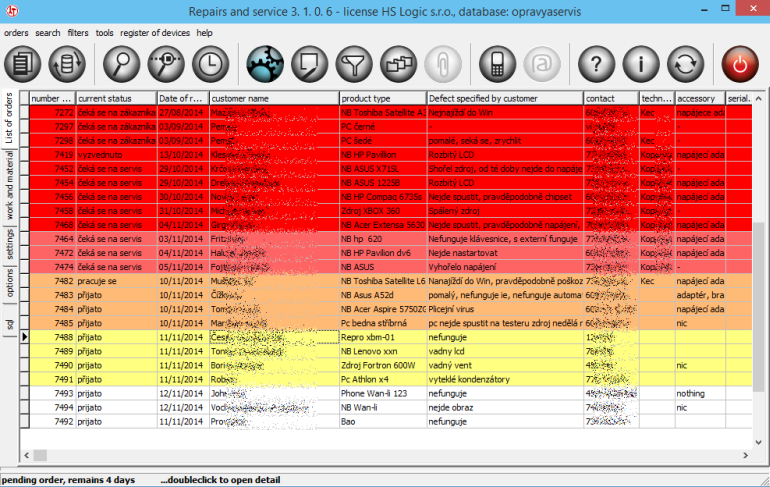The height and width of the screenshot is (487, 770).
Task: Switch to List of orders side tab
Action: click(x=9, y=118)
